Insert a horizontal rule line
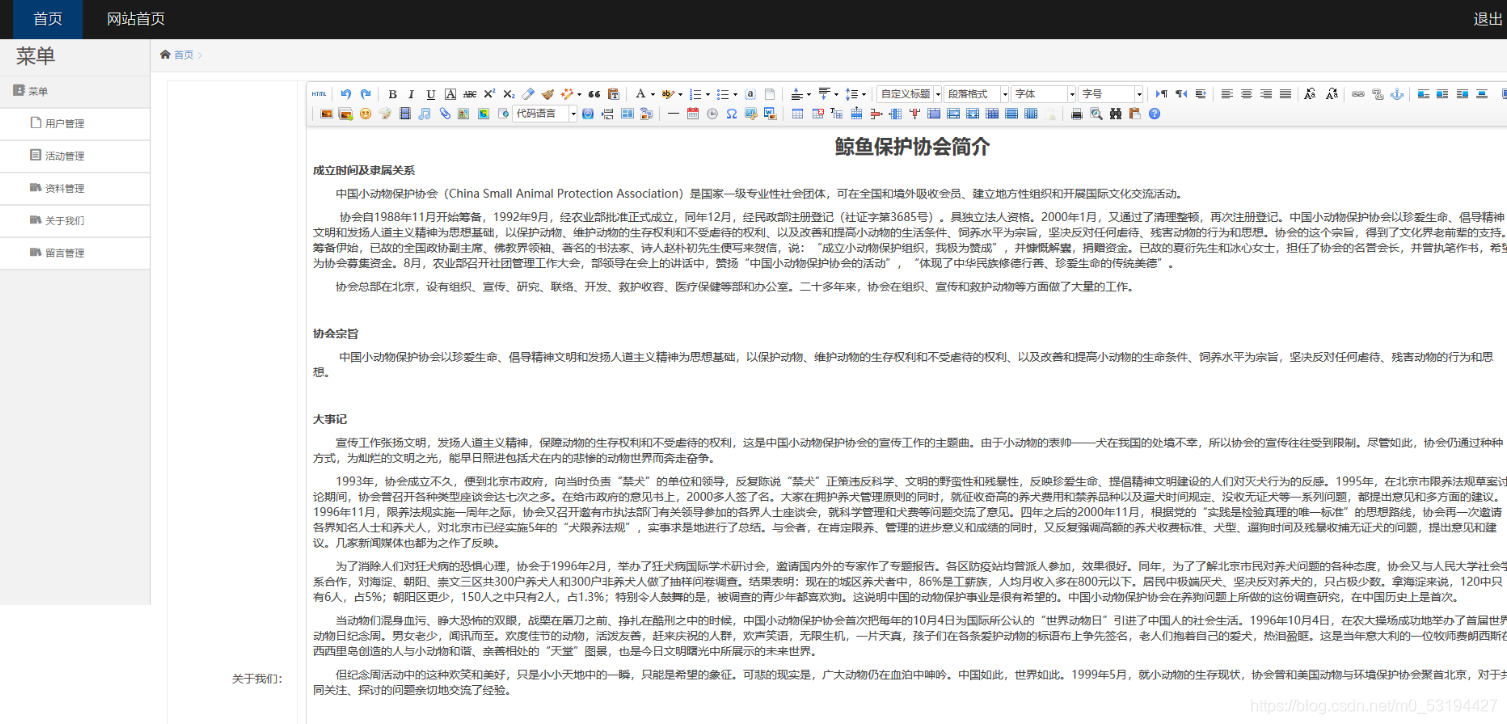Viewport: 1507px width, 724px height. (x=673, y=113)
